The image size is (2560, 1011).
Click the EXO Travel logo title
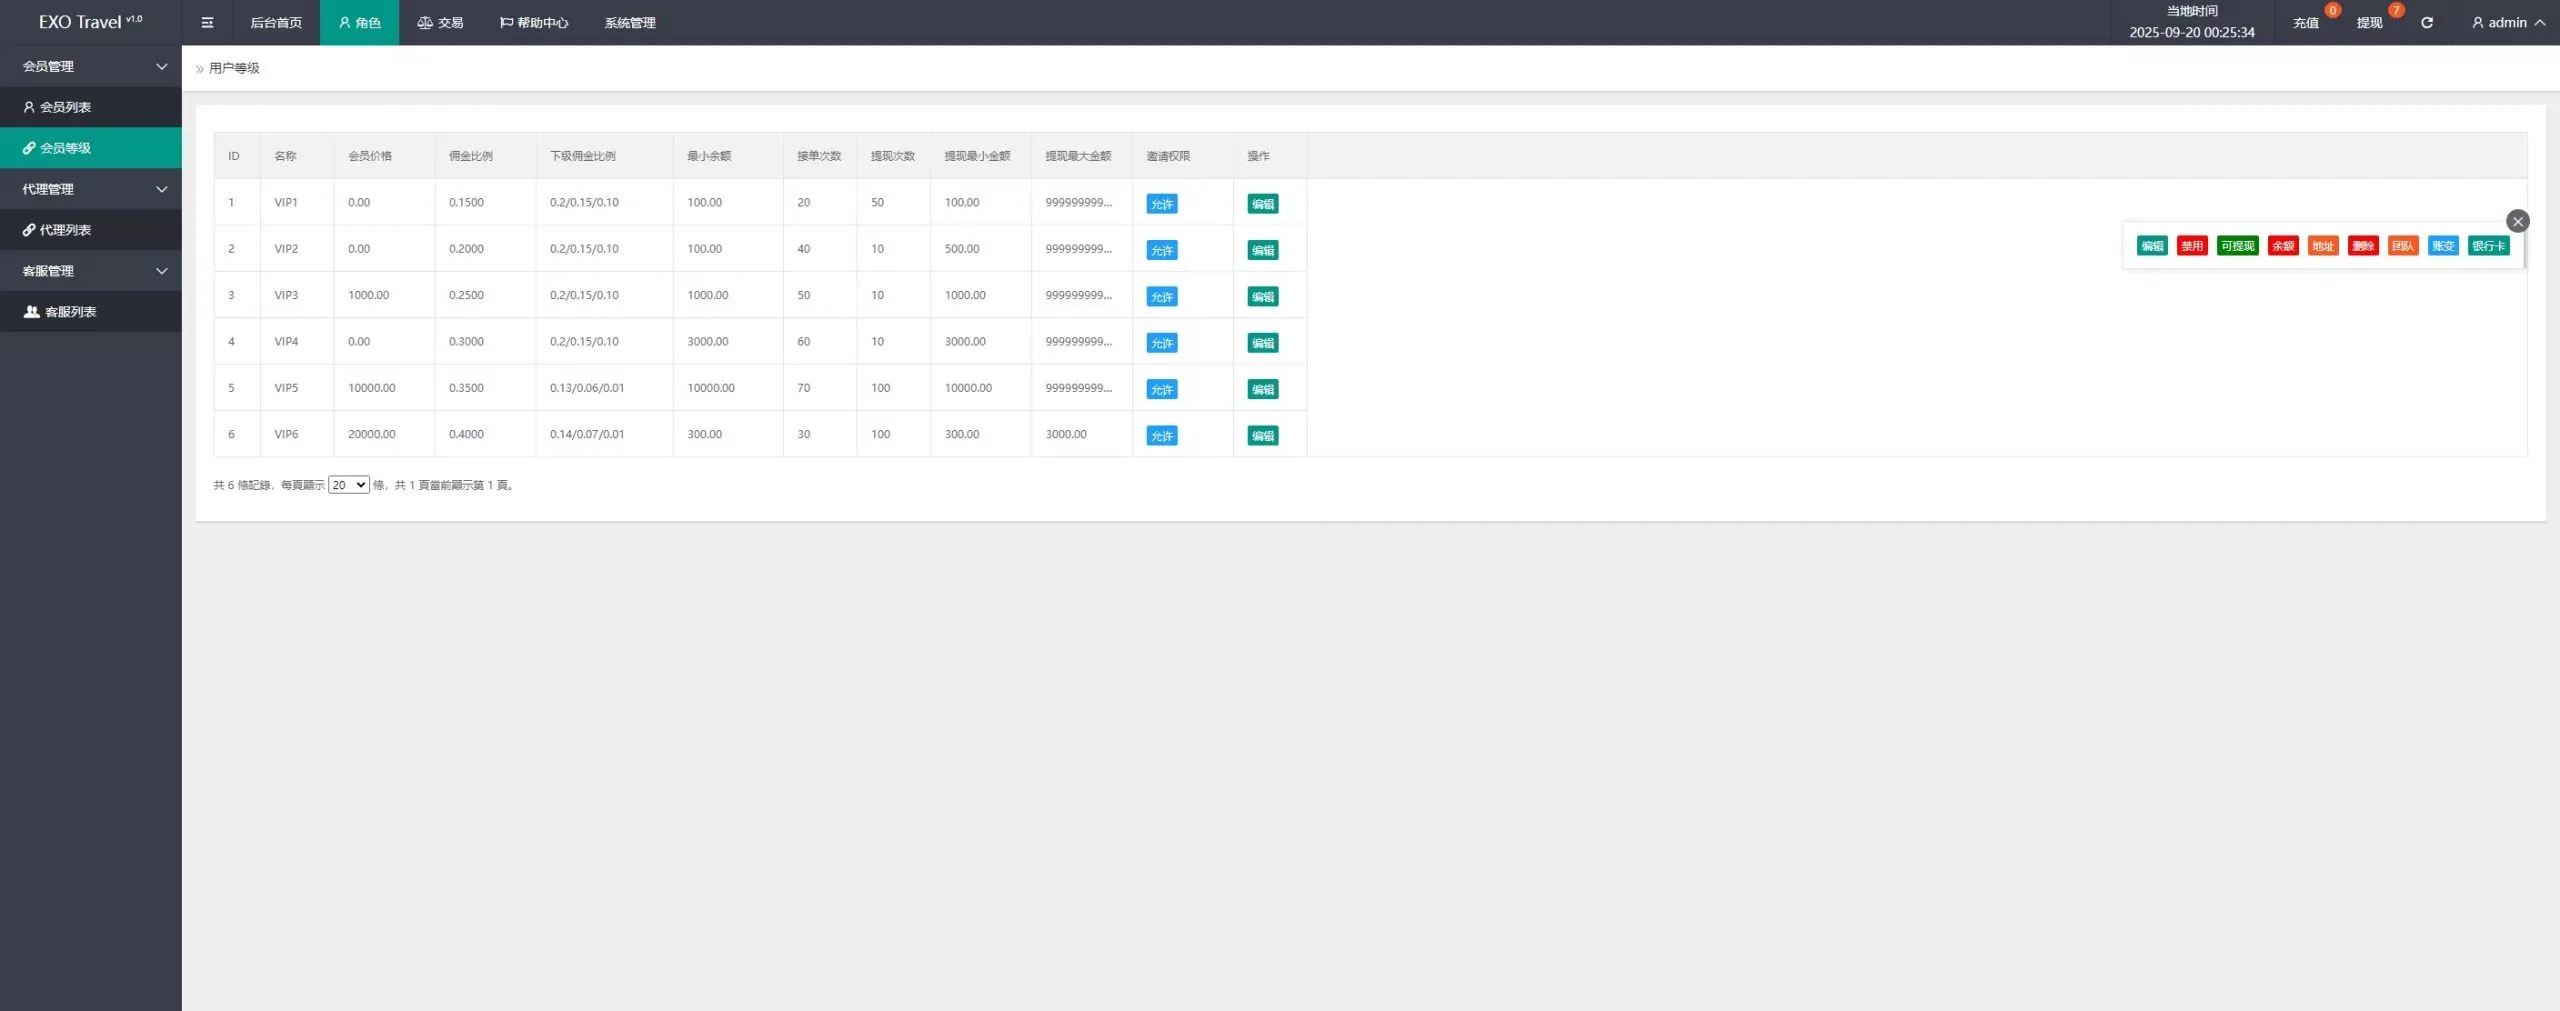[90, 22]
